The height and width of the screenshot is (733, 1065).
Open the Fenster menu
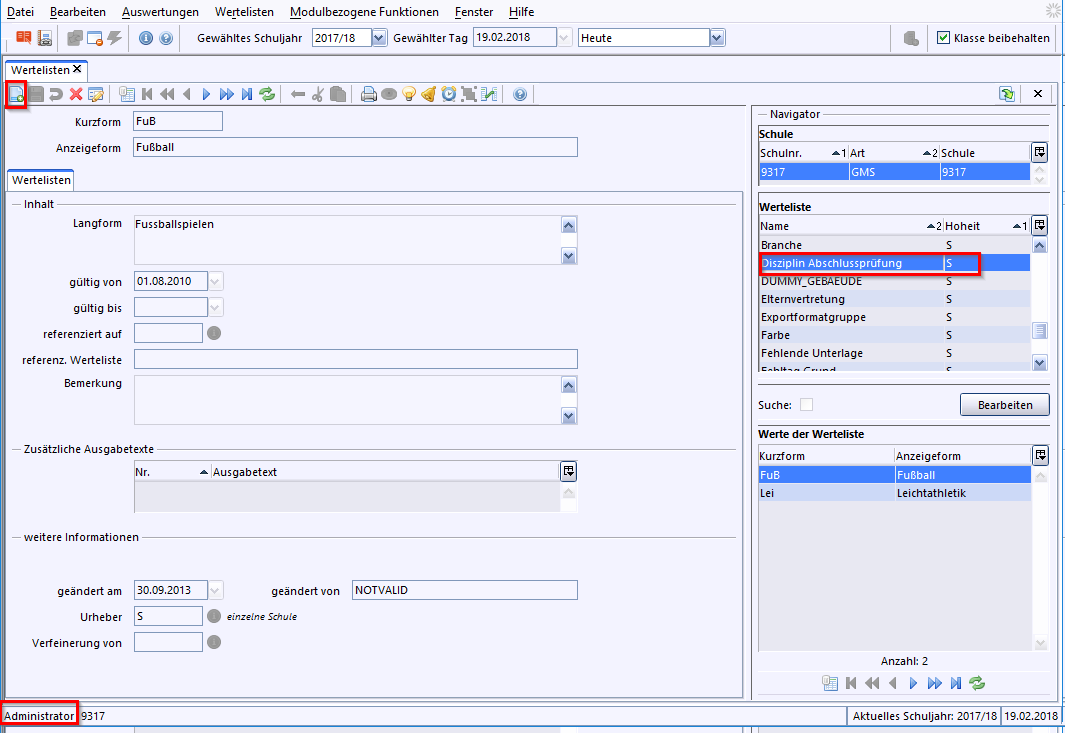coord(474,12)
